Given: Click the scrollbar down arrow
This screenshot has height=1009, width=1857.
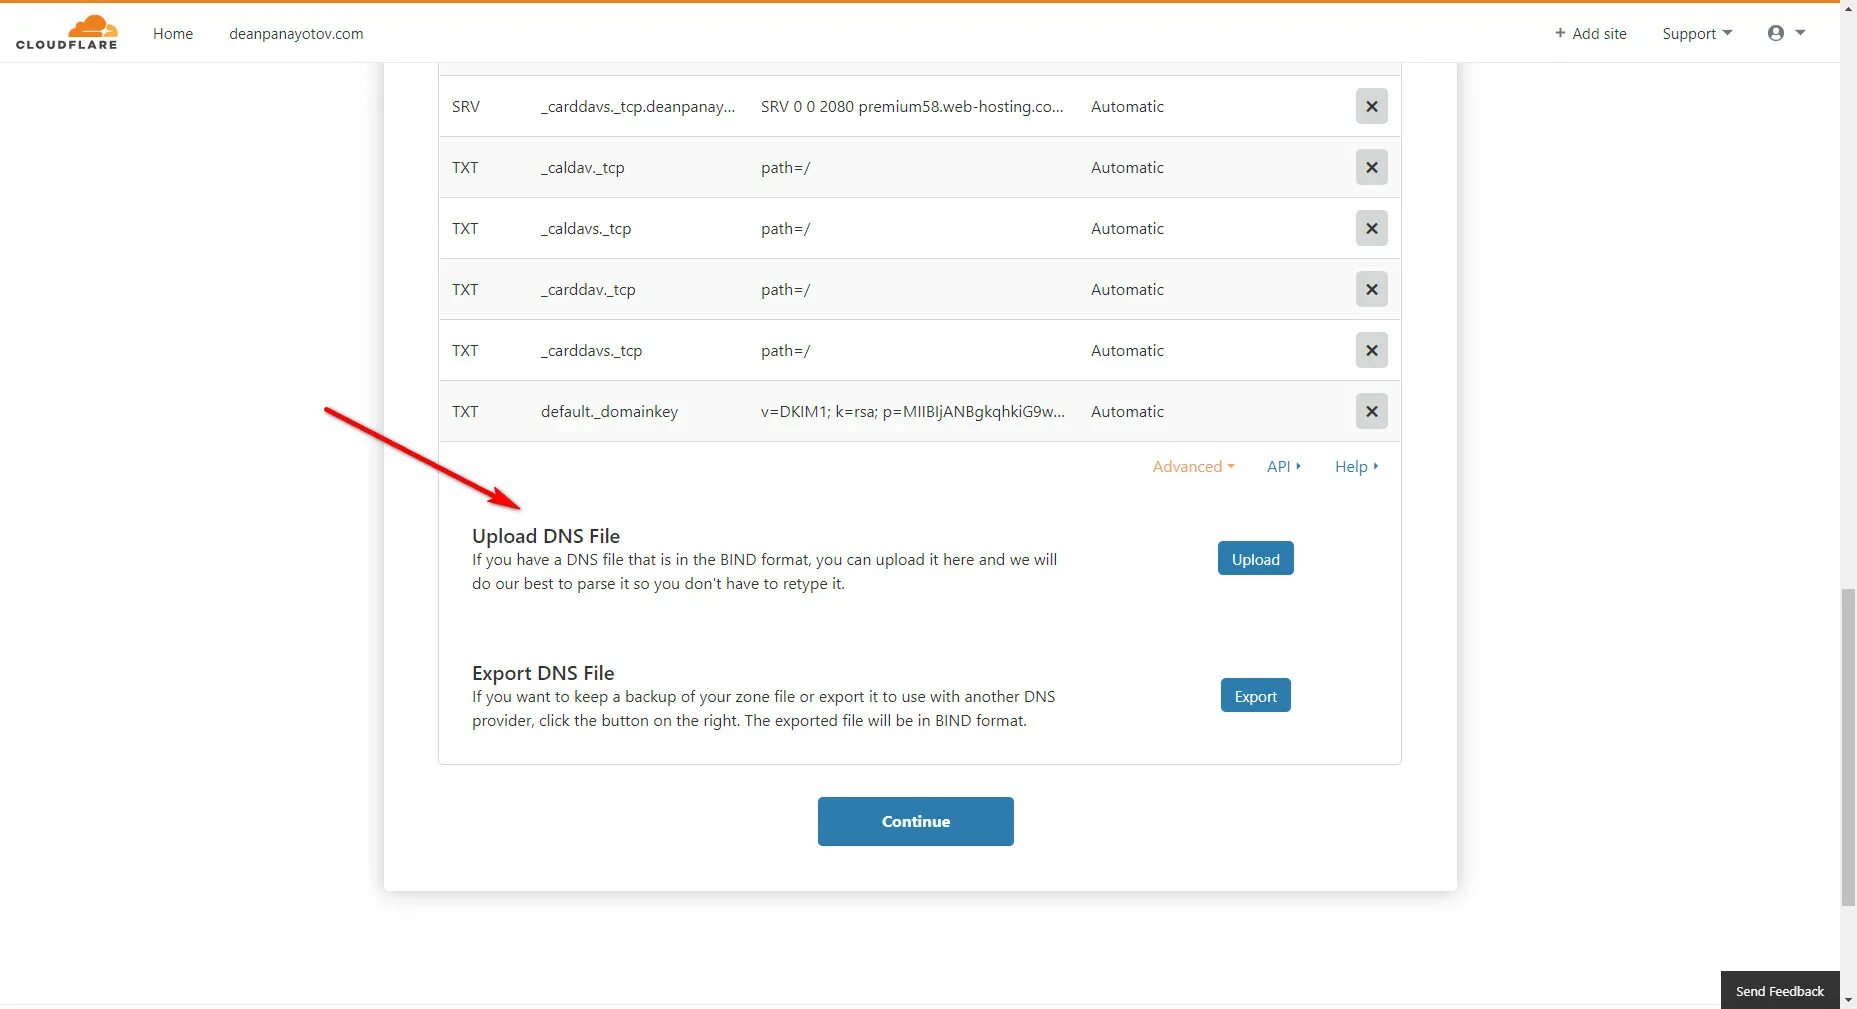Looking at the screenshot, I should (1848, 1000).
